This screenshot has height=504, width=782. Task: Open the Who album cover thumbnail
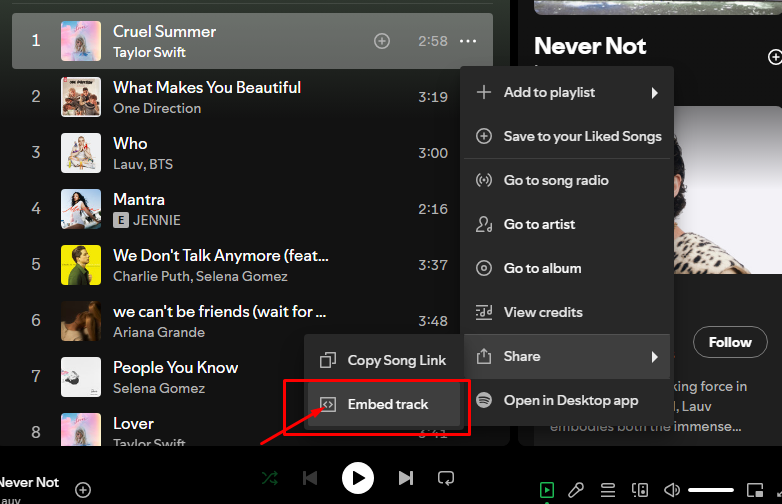(x=81, y=153)
